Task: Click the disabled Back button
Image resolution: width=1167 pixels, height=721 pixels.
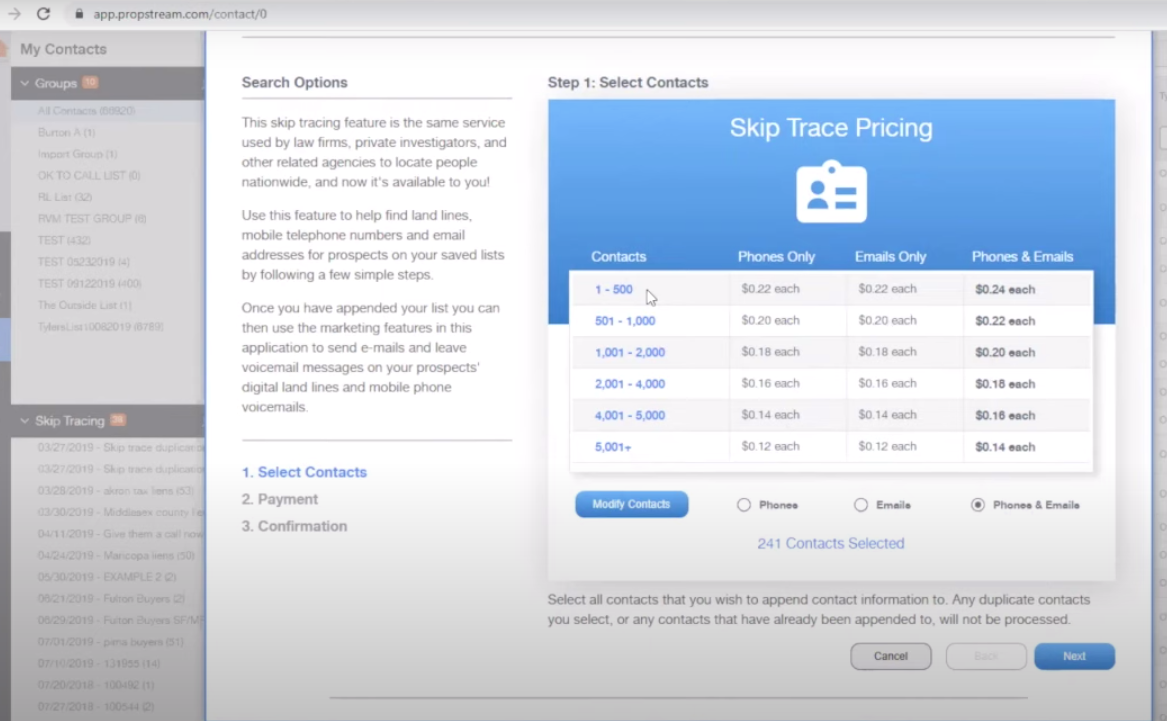Action: (x=985, y=656)
